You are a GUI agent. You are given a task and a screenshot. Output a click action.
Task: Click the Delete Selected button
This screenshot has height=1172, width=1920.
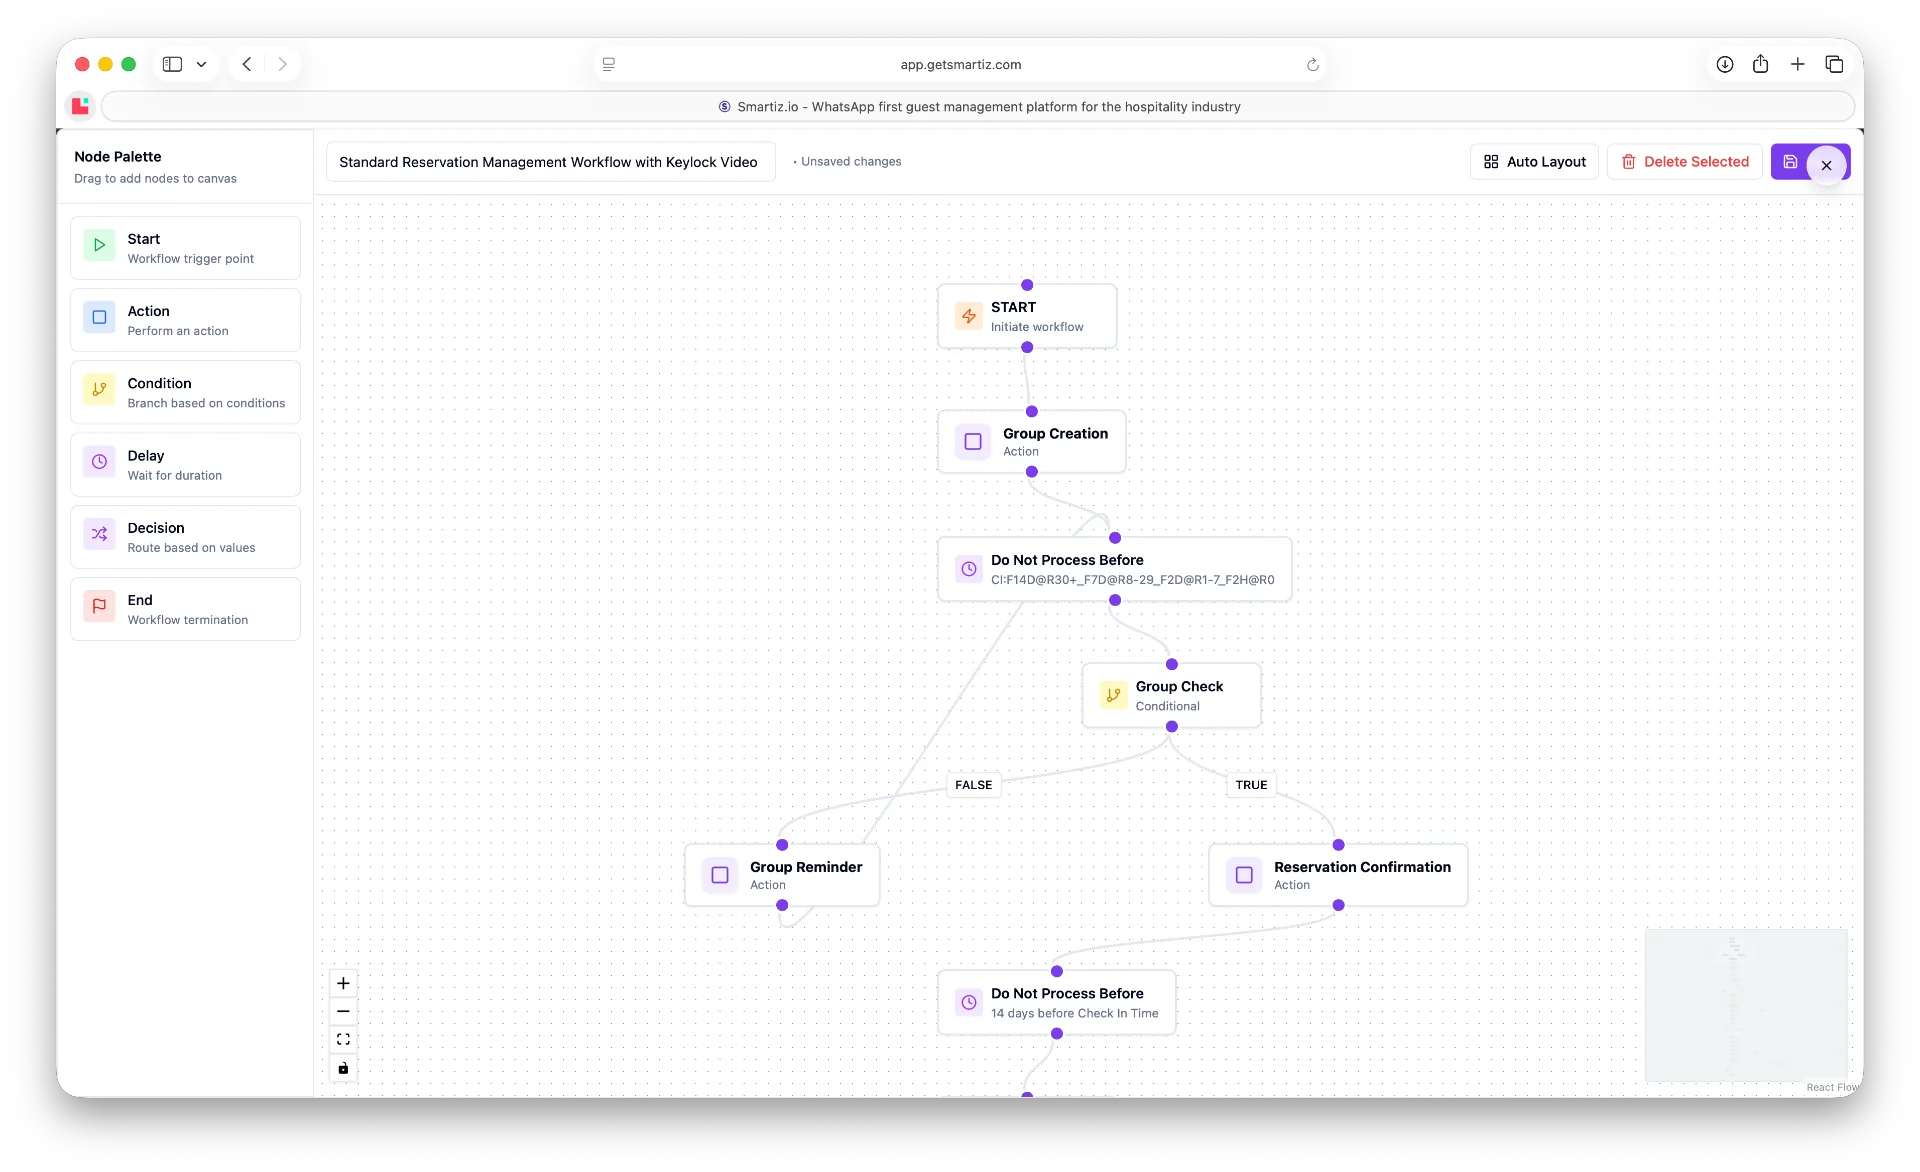pos(1684,162)
